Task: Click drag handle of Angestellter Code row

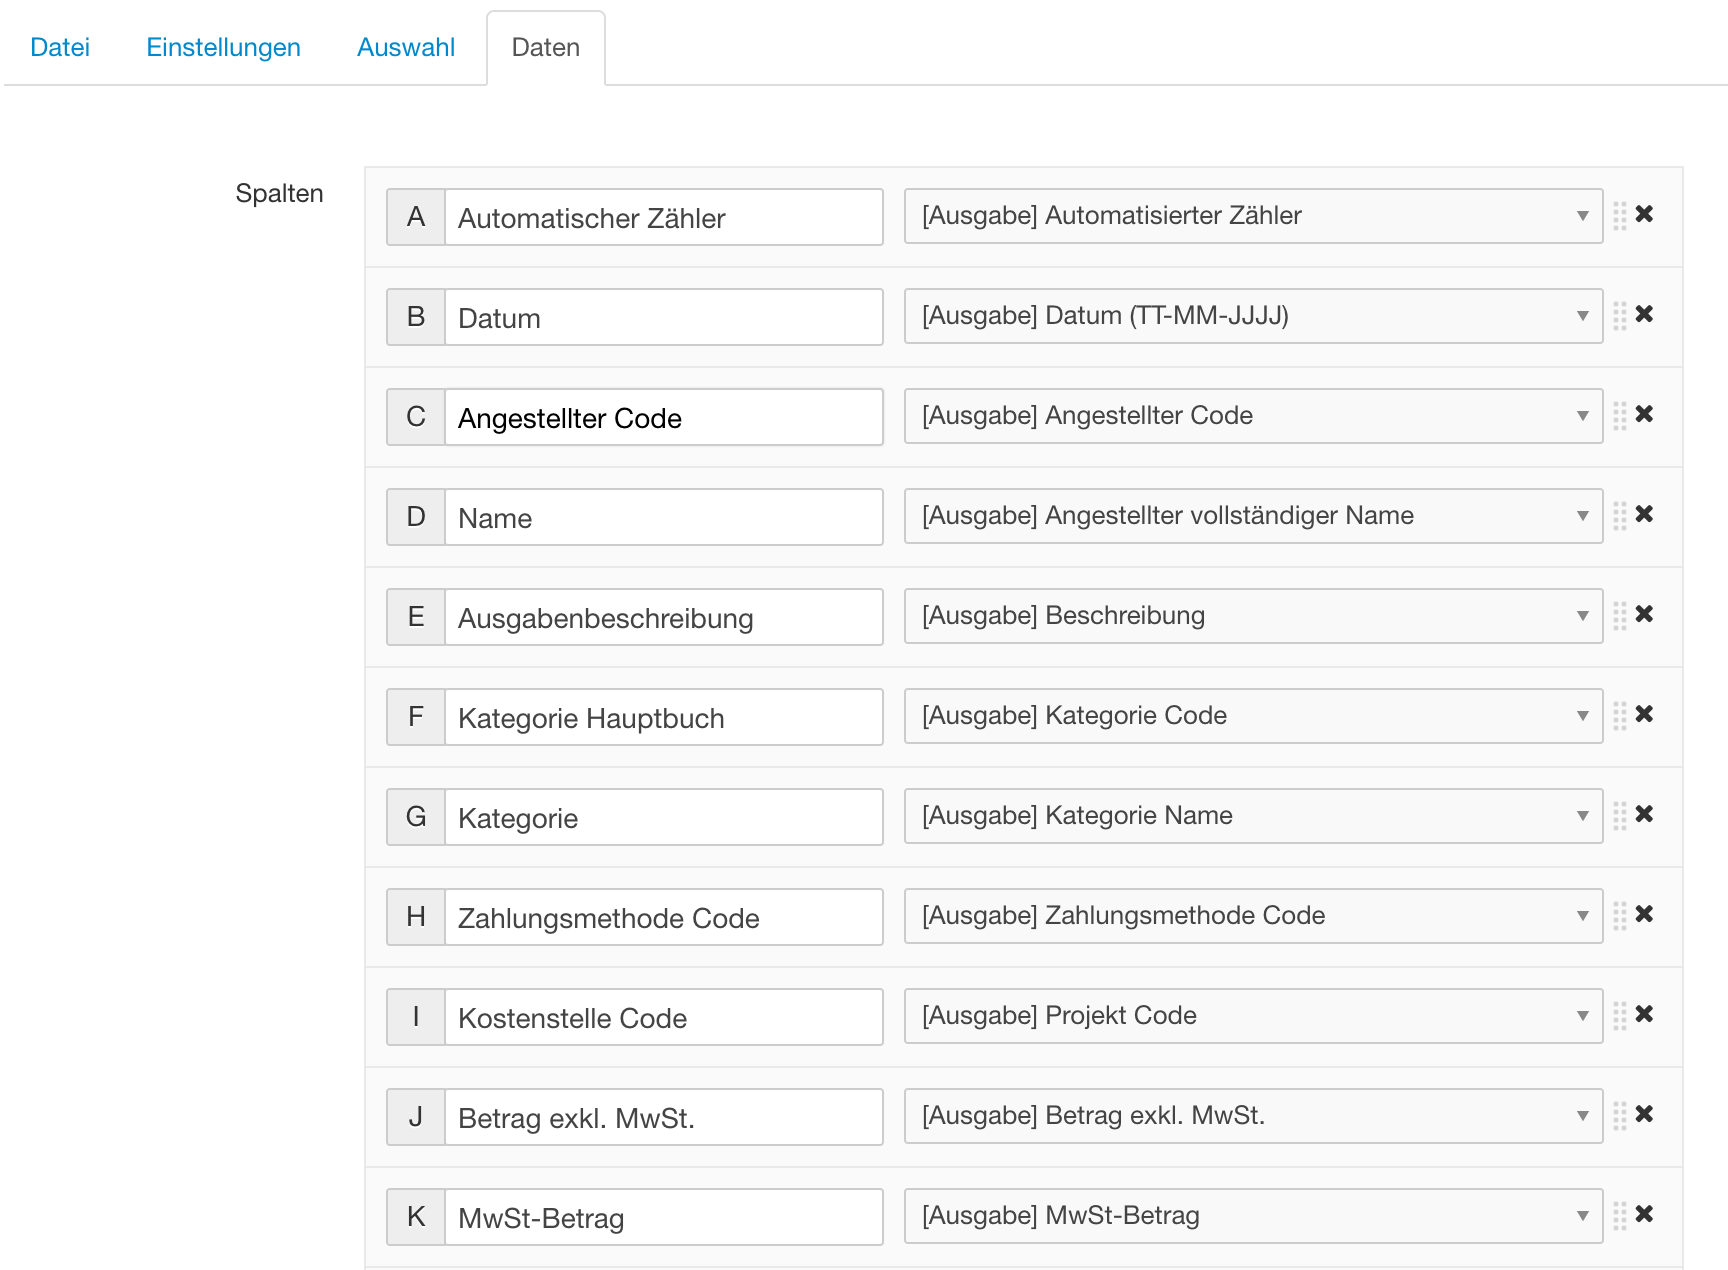Action: (x=1620, y=415)
